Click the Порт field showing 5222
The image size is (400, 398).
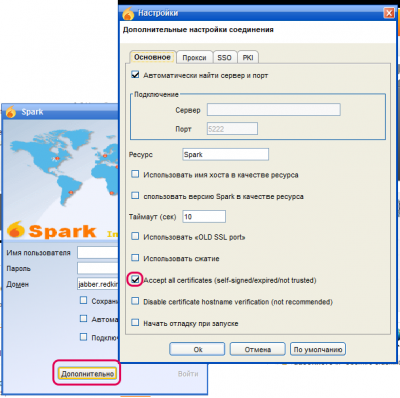click(x=232, y=129)
